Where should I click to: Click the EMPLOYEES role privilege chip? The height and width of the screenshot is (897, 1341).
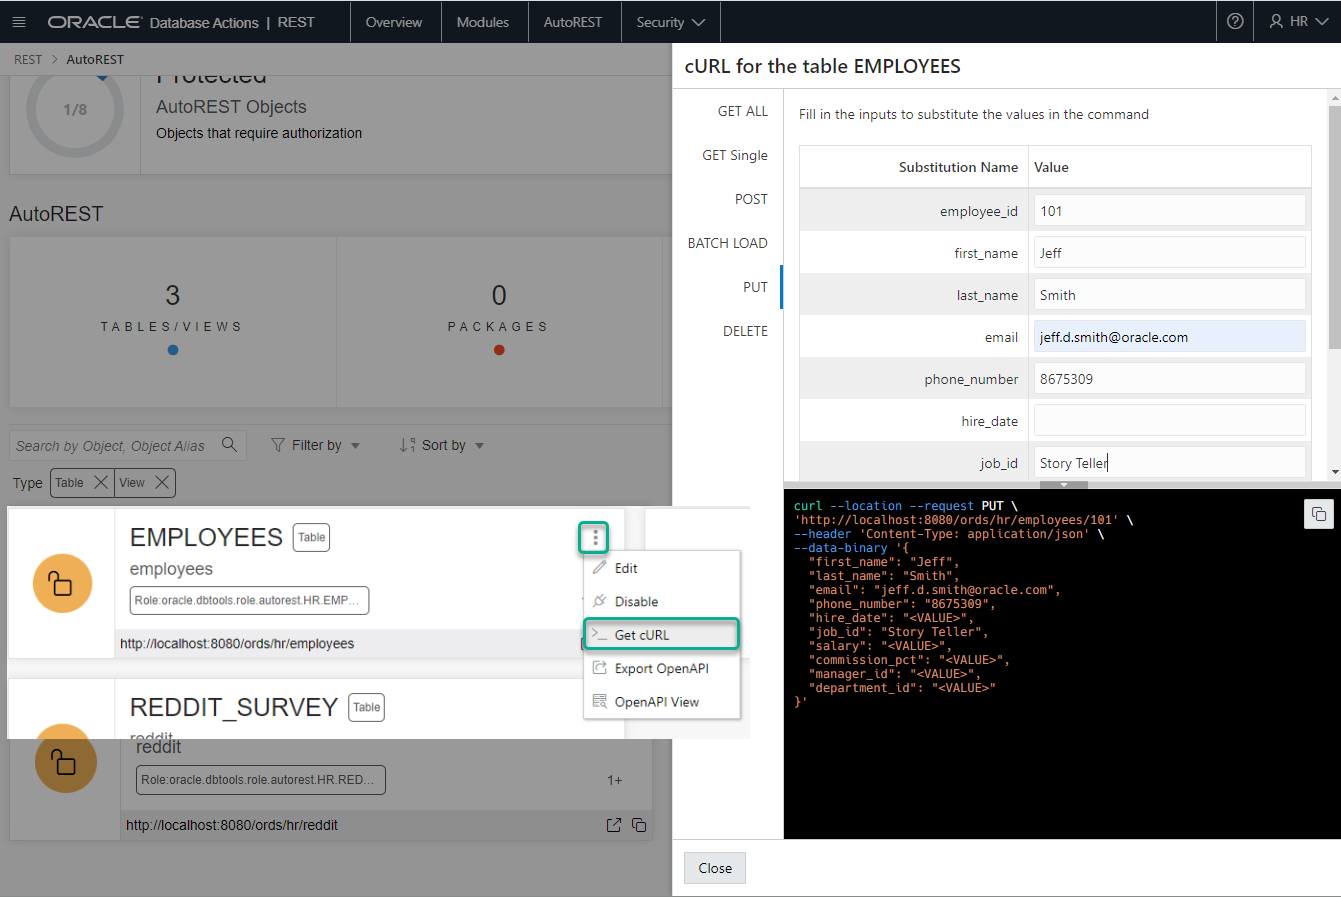pyautogui.click(x=250, y=600)
